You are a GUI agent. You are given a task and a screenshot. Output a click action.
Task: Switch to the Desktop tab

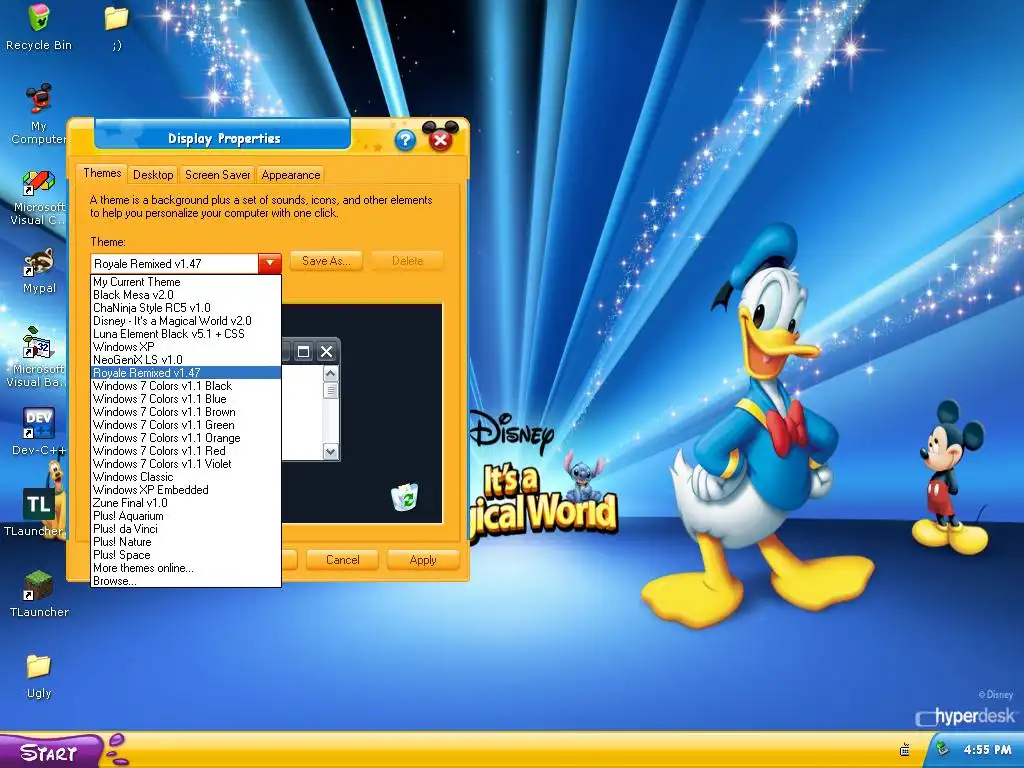(153, 175)
